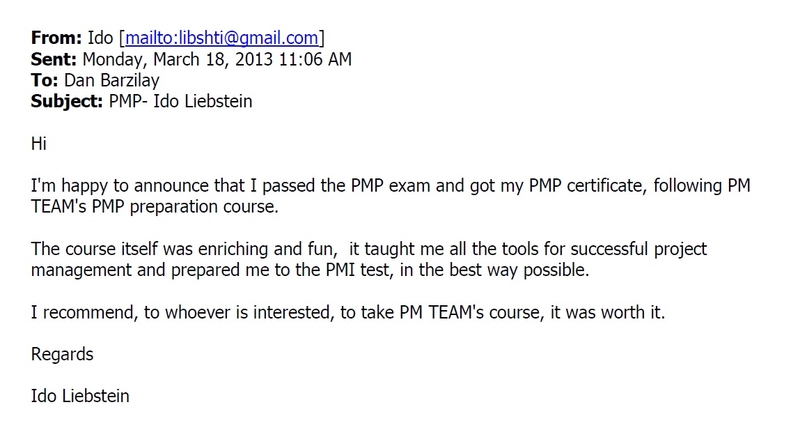
Task: Click the signature Ido Liebstein at bottom
Action: 80,396
